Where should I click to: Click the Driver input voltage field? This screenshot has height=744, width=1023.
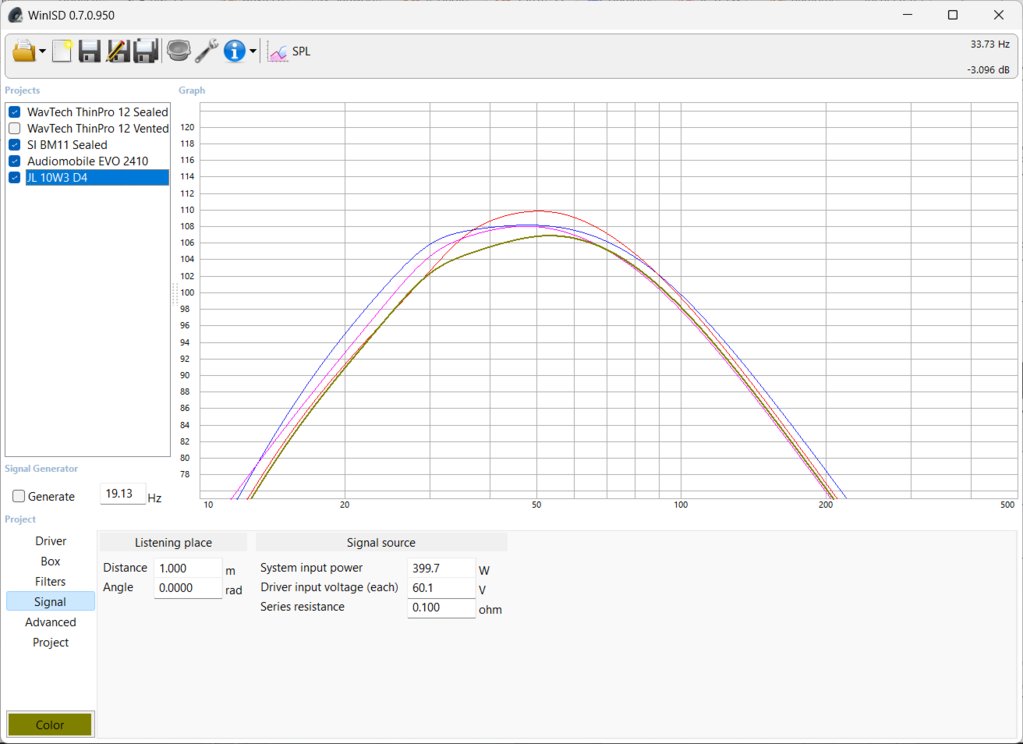coord(441,588)
